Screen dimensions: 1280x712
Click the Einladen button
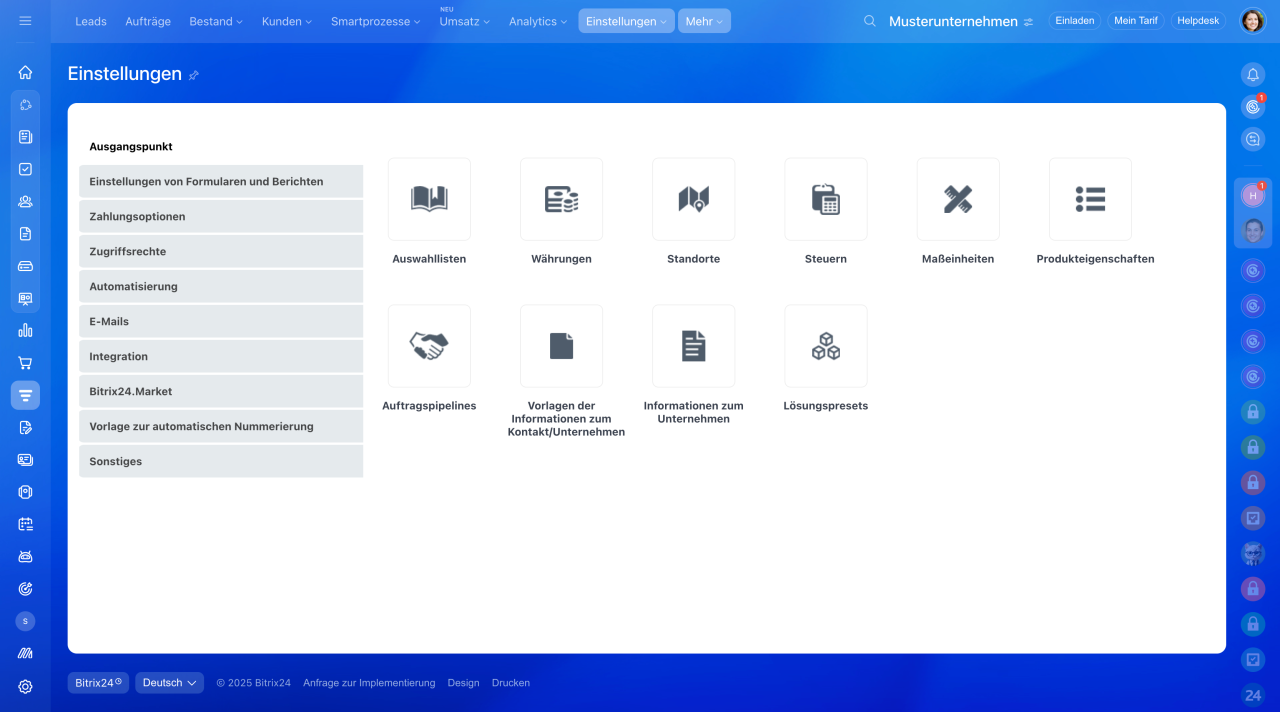(1075, 21)
